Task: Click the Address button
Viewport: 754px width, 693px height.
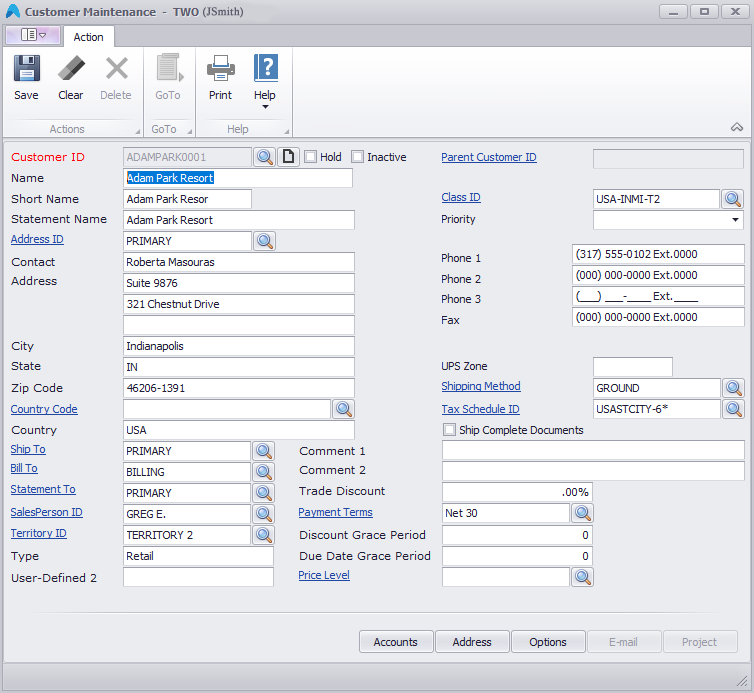Action: (472, 642)
